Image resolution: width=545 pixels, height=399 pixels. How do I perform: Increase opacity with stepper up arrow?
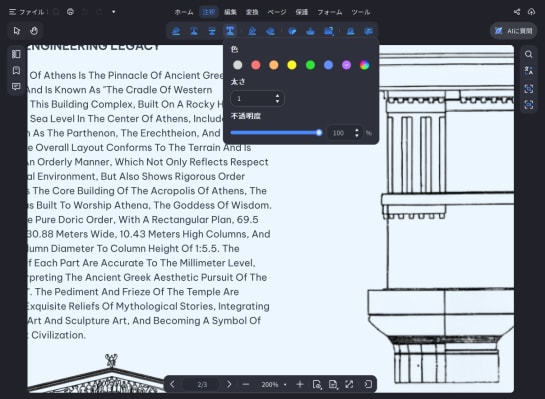pos(357,130)
